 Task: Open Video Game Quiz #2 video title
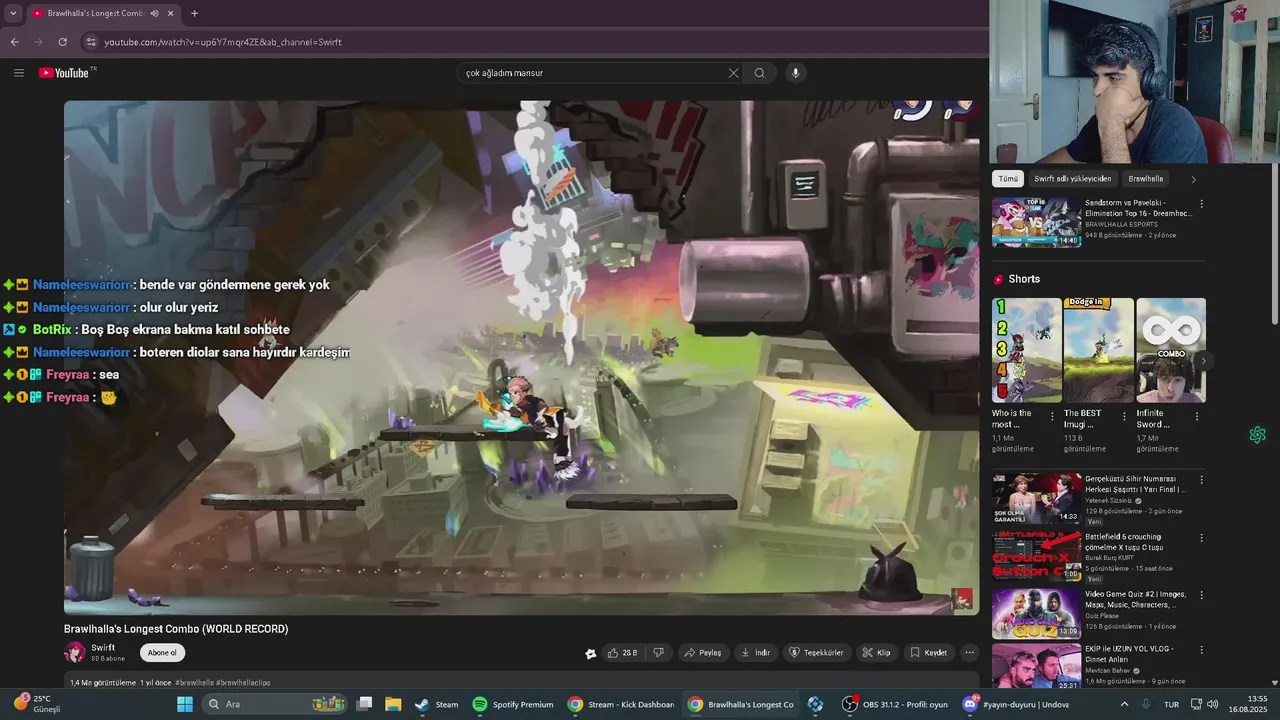(1135, 599)
